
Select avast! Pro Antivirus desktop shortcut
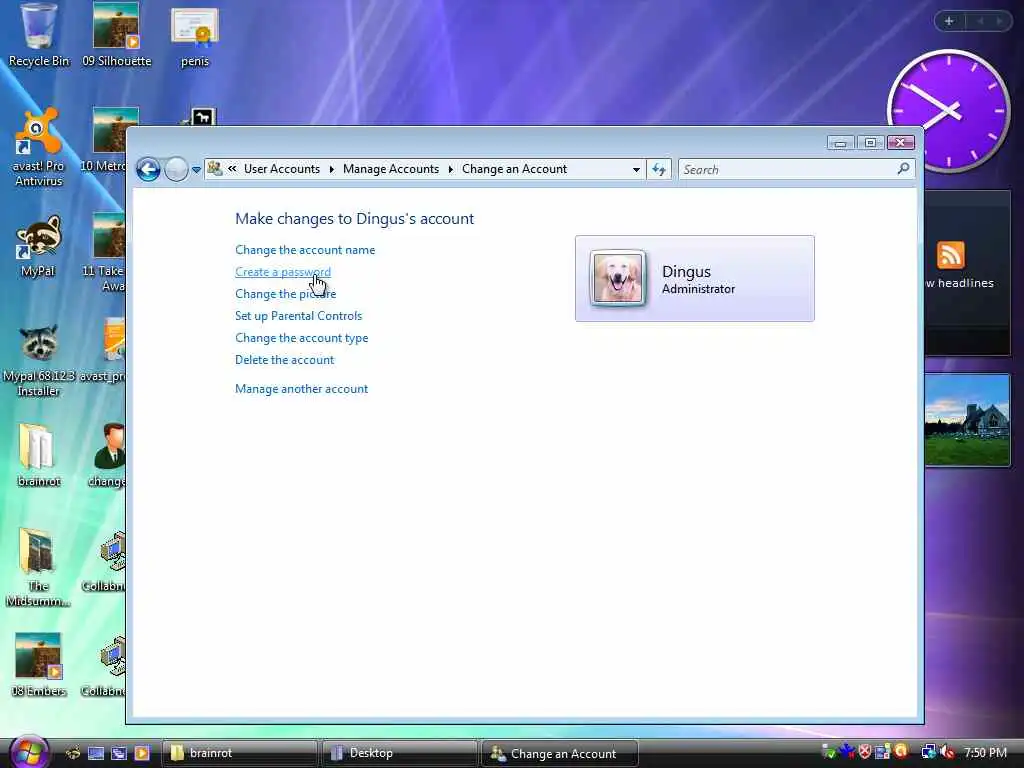click(39, 148)
